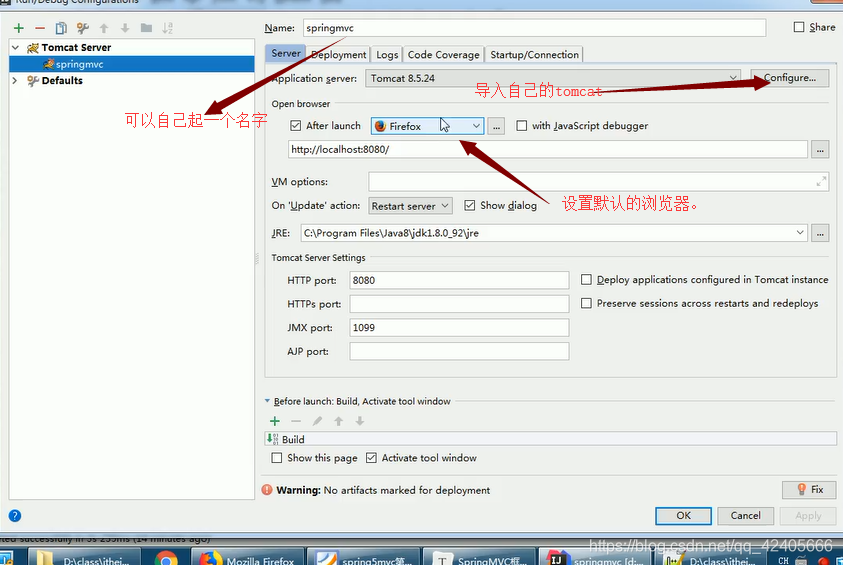This screenshot has width=843, height=565.
Task: Switch to the Deployment tab
Action: click(x=339, y=54)
